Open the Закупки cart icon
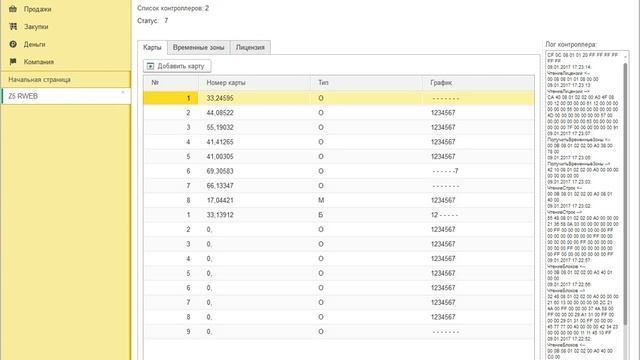The width and height of the screenshot is (640, 360). [x=13, y=27]
